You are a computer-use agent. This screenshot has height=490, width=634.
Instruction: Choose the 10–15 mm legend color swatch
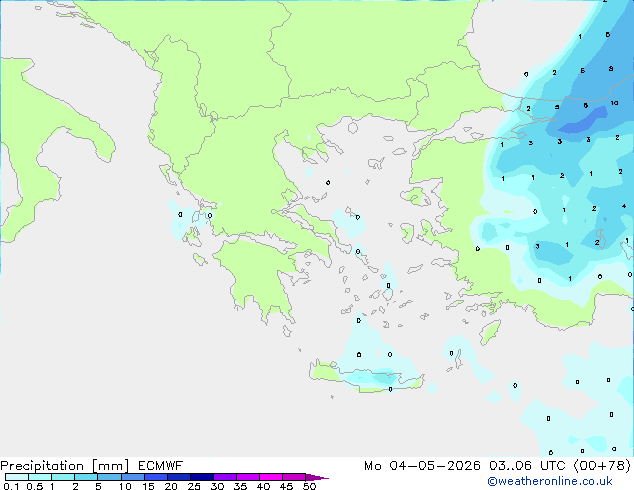pyautogui.click(x=132, y=477)
